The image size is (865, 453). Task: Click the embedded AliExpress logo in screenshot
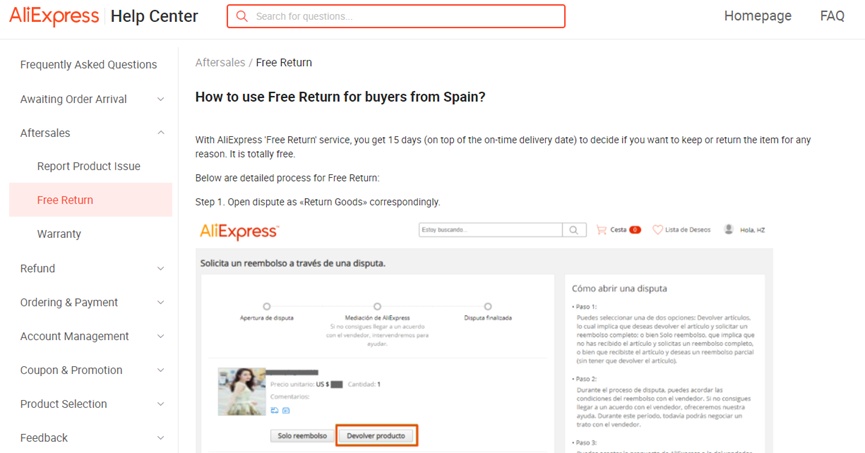(239, 231)
